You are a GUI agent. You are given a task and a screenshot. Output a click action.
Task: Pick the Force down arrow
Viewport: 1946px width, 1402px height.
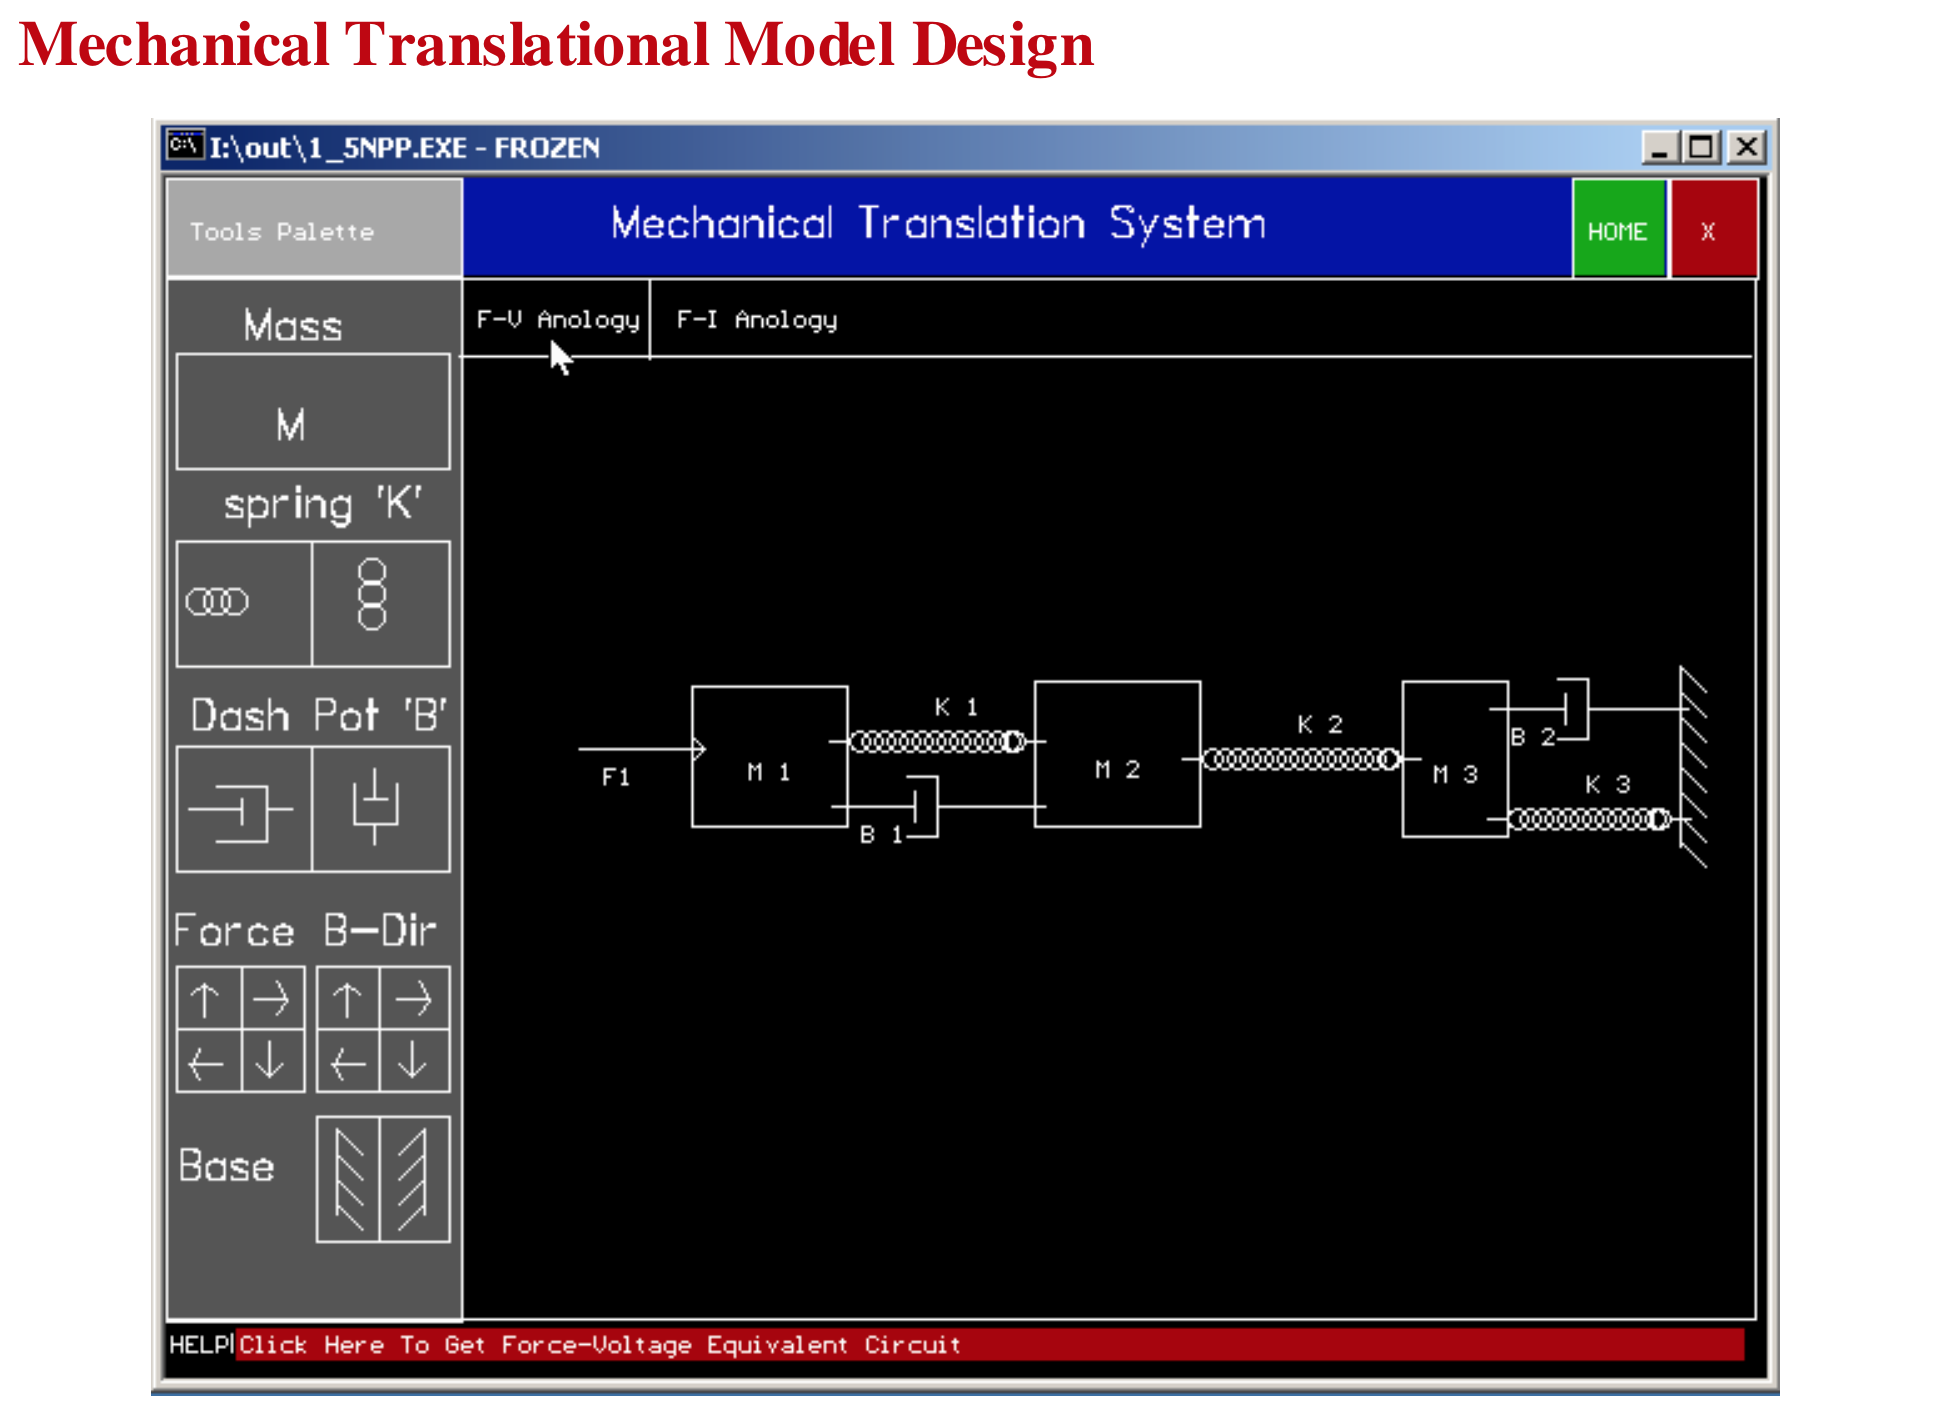click(x=272, y=1061)
